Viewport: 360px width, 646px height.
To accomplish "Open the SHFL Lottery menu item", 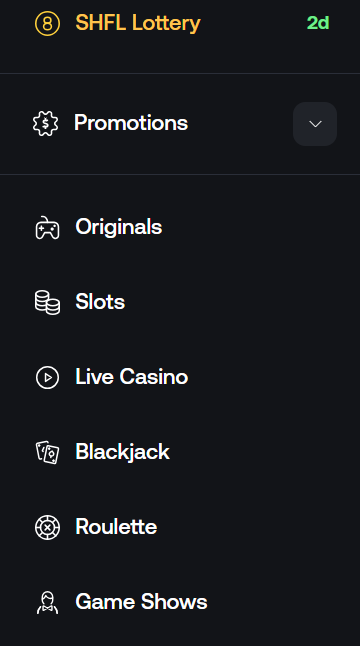I will click(180, 23).
